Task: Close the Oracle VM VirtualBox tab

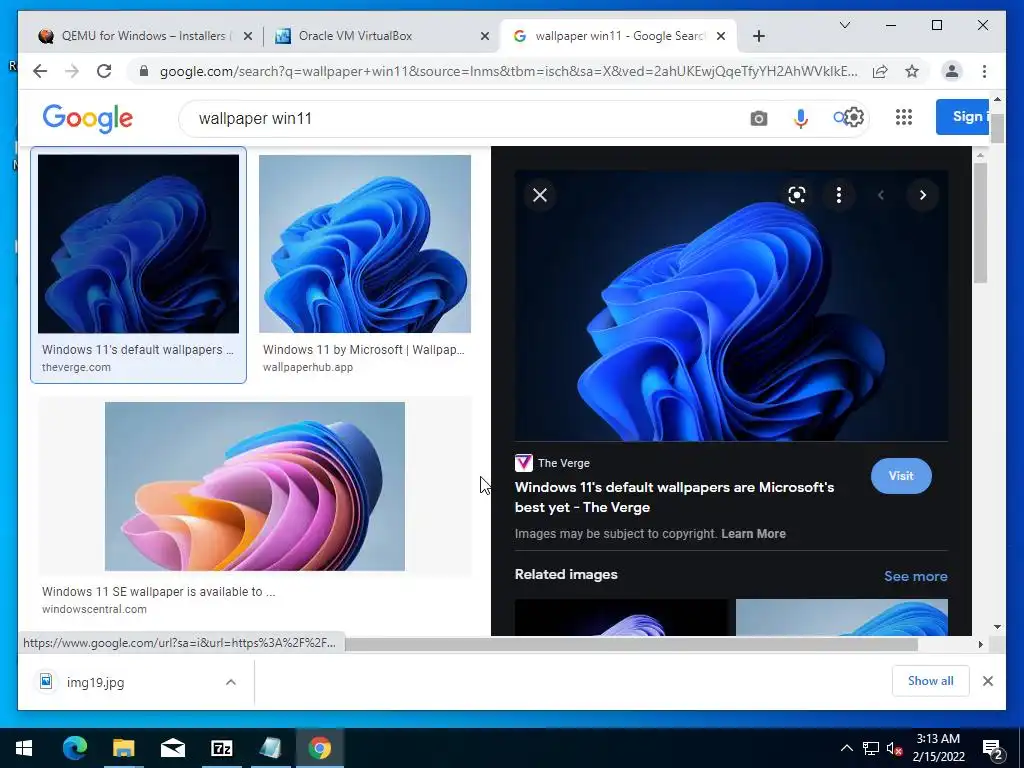Action: [485, 36]
